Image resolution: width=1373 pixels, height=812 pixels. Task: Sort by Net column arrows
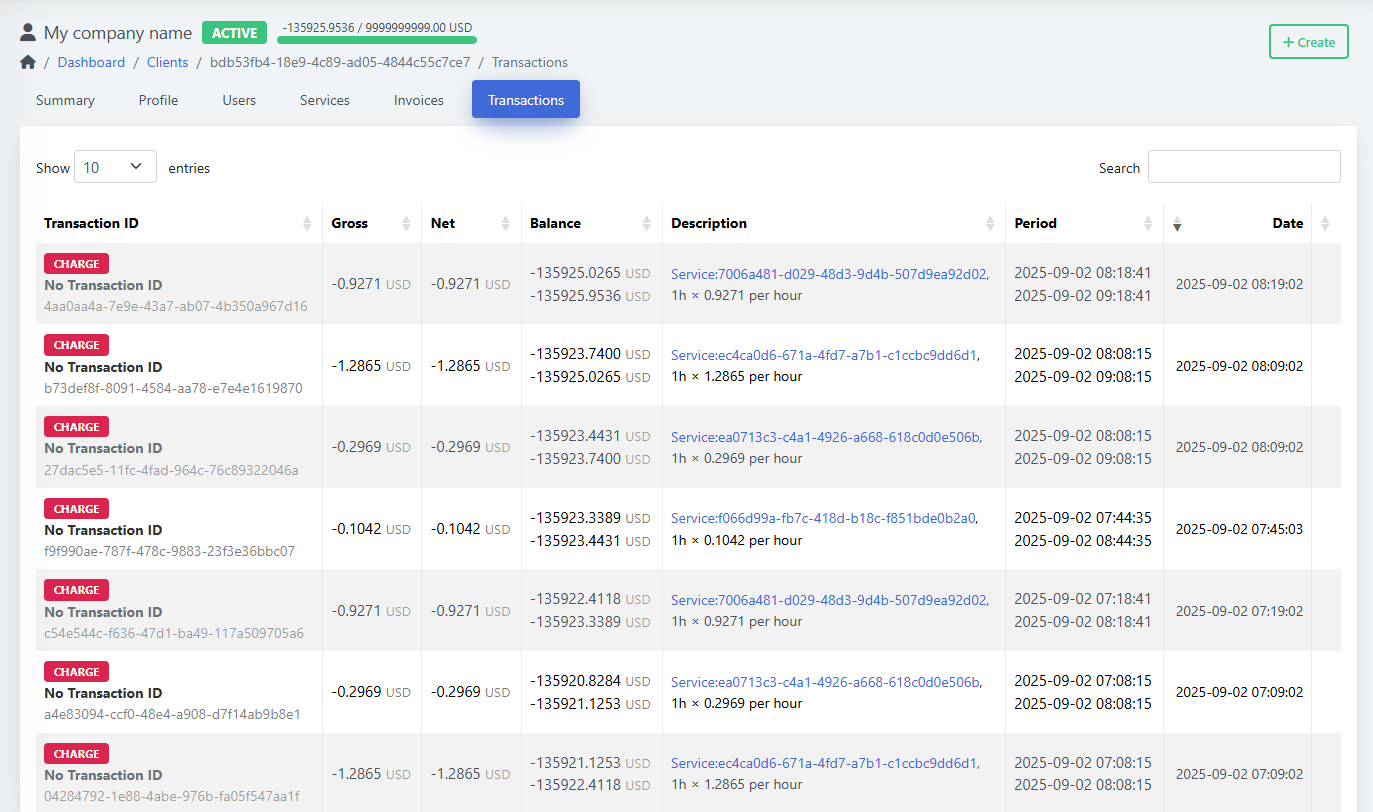pyautogui.click(x=506, y=224)
